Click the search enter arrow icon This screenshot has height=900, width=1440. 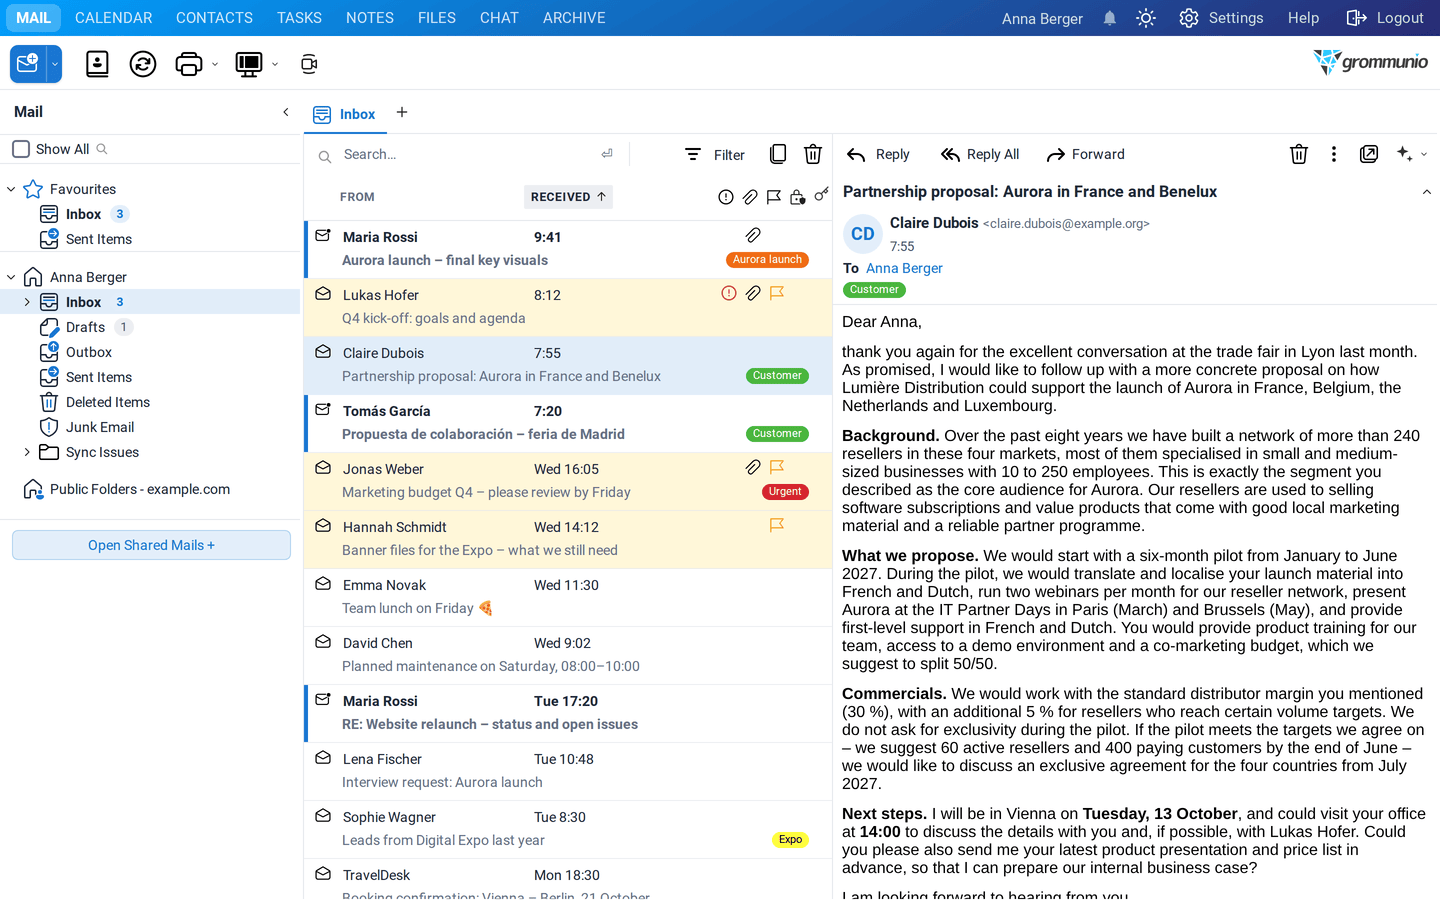[x=607, y=154]
